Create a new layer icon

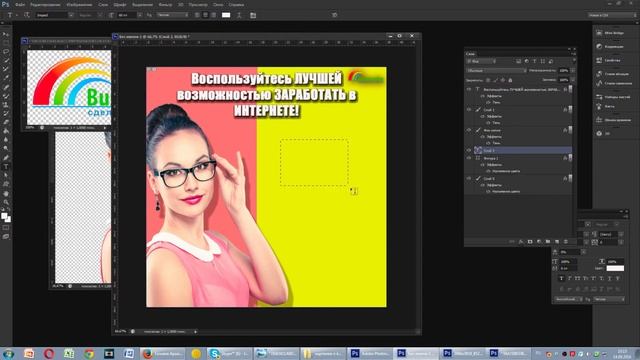click(557, 242)
